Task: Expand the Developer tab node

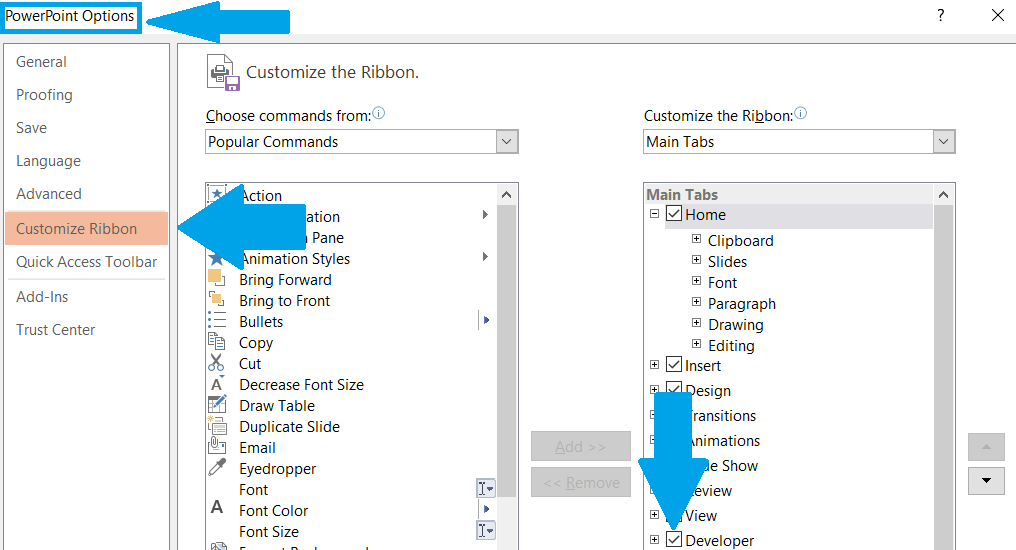Action: click(654, 539)
